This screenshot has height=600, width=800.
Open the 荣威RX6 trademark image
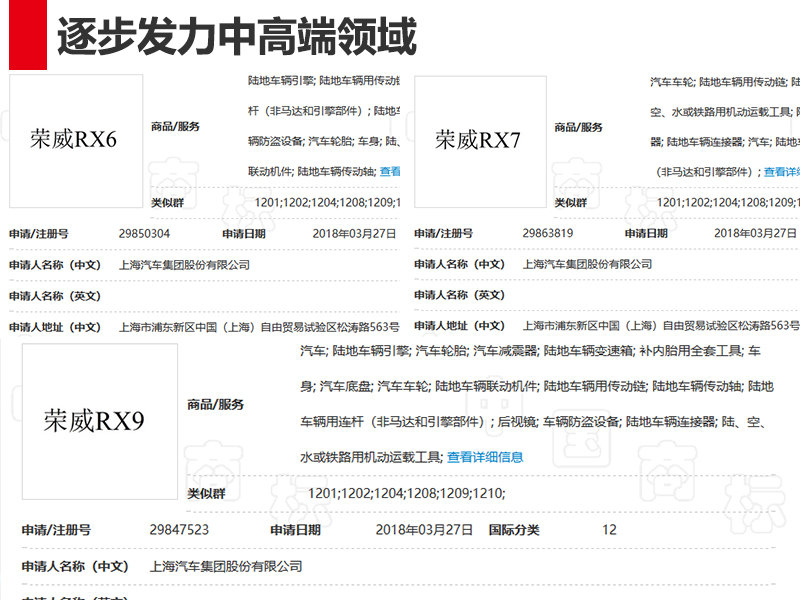pos(76,141)
